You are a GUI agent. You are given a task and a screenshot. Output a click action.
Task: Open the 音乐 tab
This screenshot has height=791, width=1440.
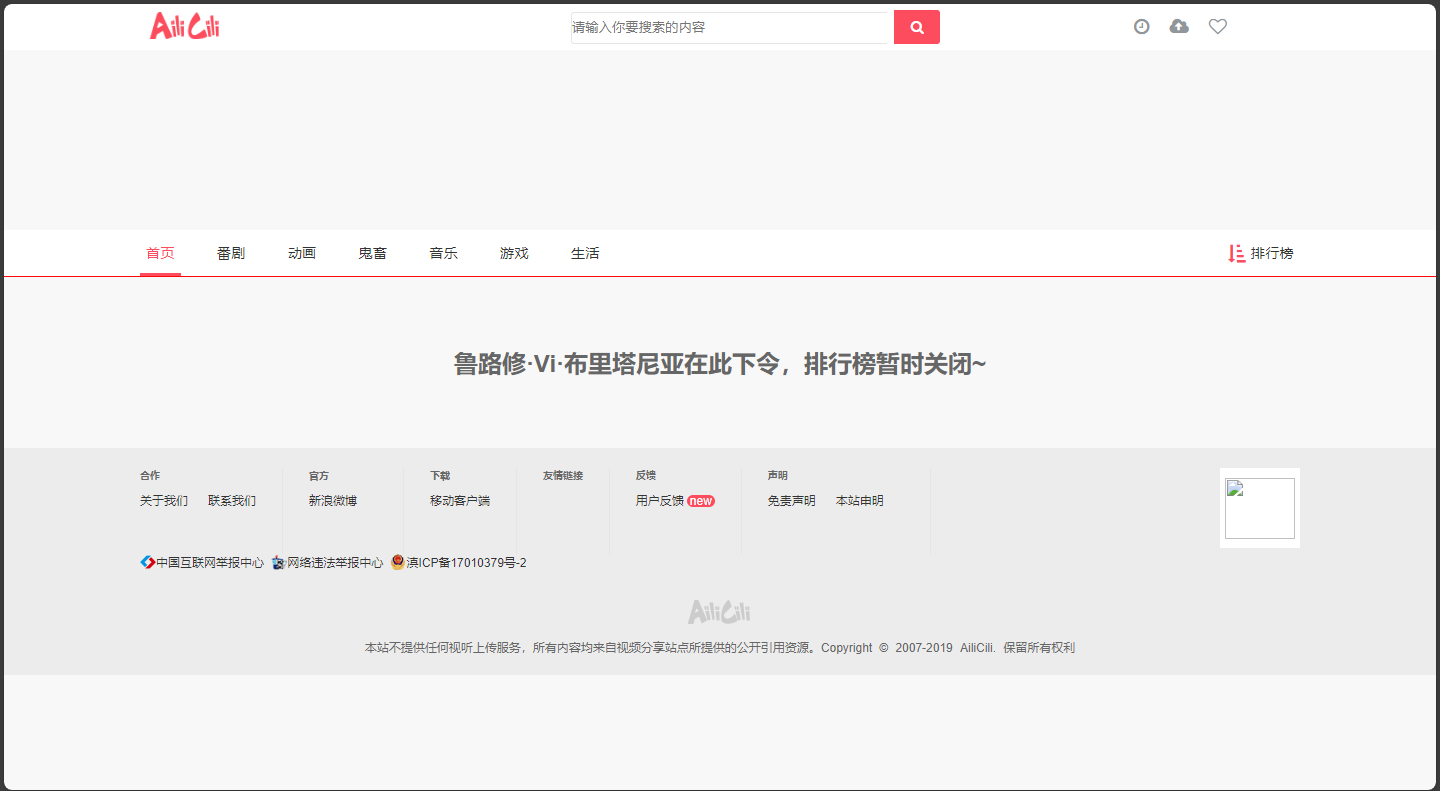(x=443, y=254)
